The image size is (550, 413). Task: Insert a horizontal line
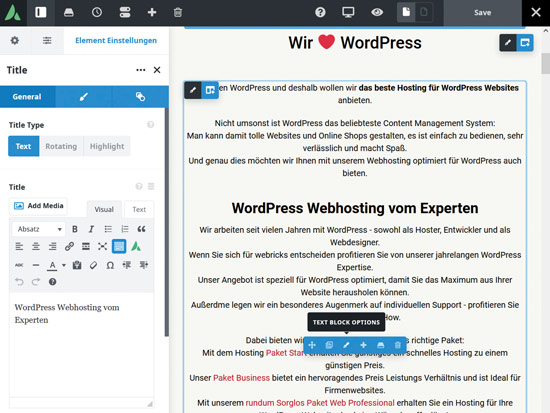point(36,265)
